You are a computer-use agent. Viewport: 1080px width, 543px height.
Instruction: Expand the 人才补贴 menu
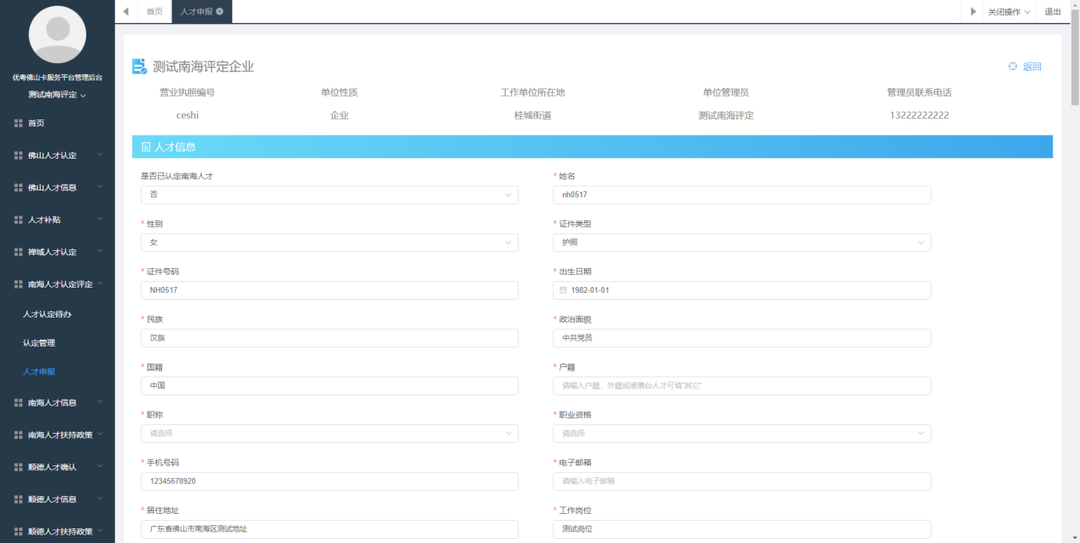pos(58,220)
